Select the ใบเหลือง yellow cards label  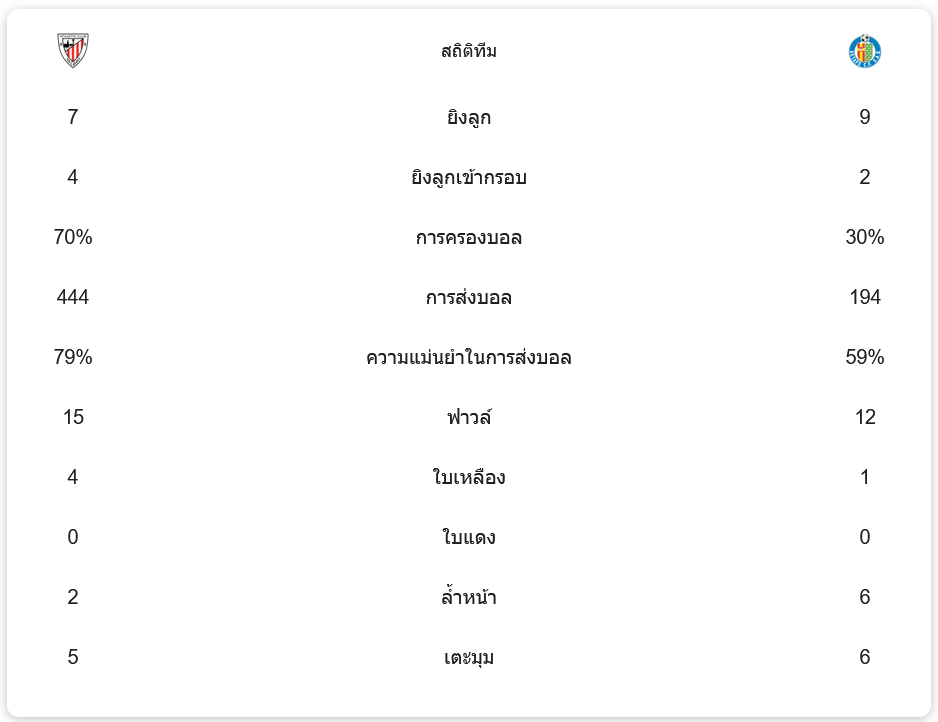coord(469,478)
